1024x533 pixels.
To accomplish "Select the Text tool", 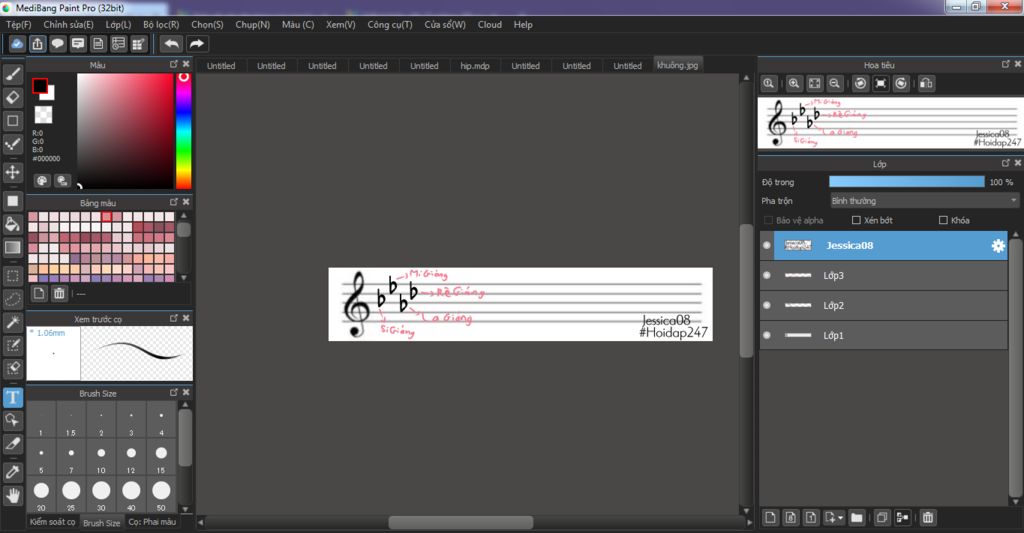I will click(13, 397).
